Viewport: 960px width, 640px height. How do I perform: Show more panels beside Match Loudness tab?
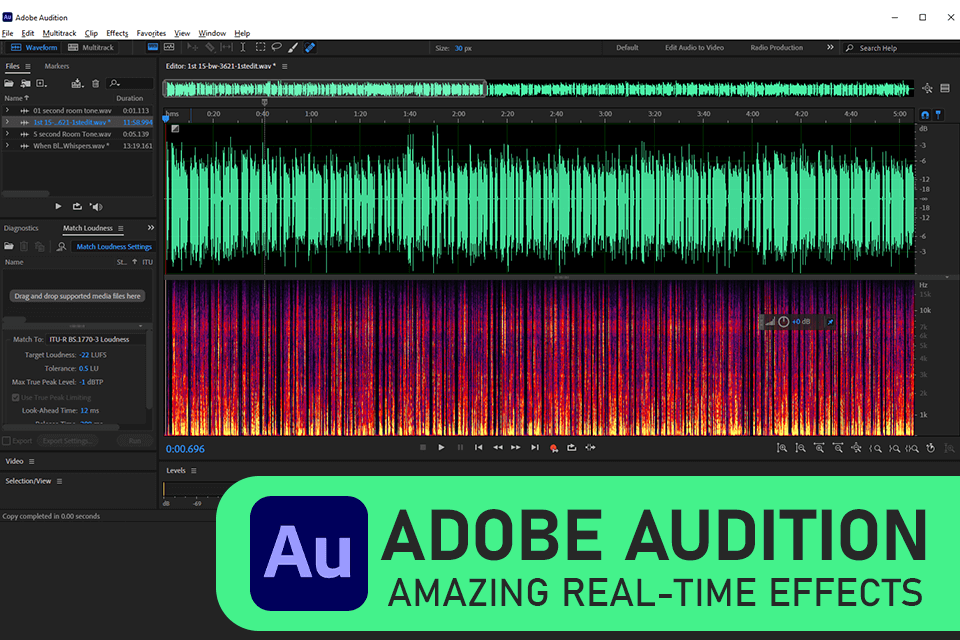click(x=151, y=228)
